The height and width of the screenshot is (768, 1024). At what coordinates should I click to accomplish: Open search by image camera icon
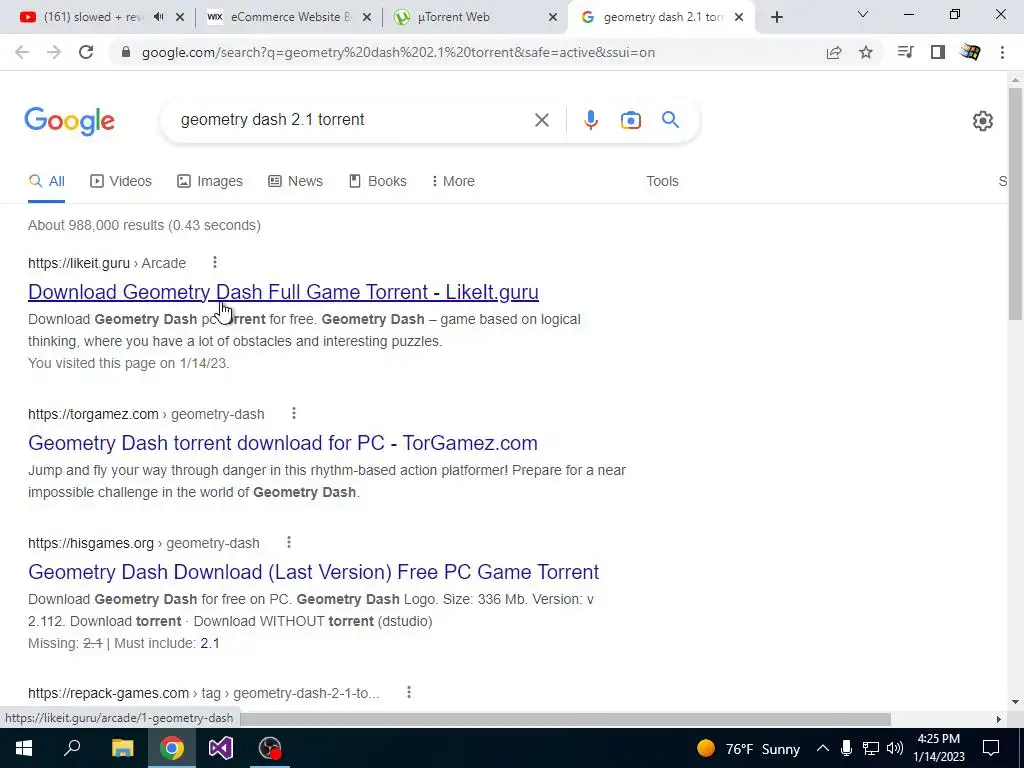coord(630,120)
